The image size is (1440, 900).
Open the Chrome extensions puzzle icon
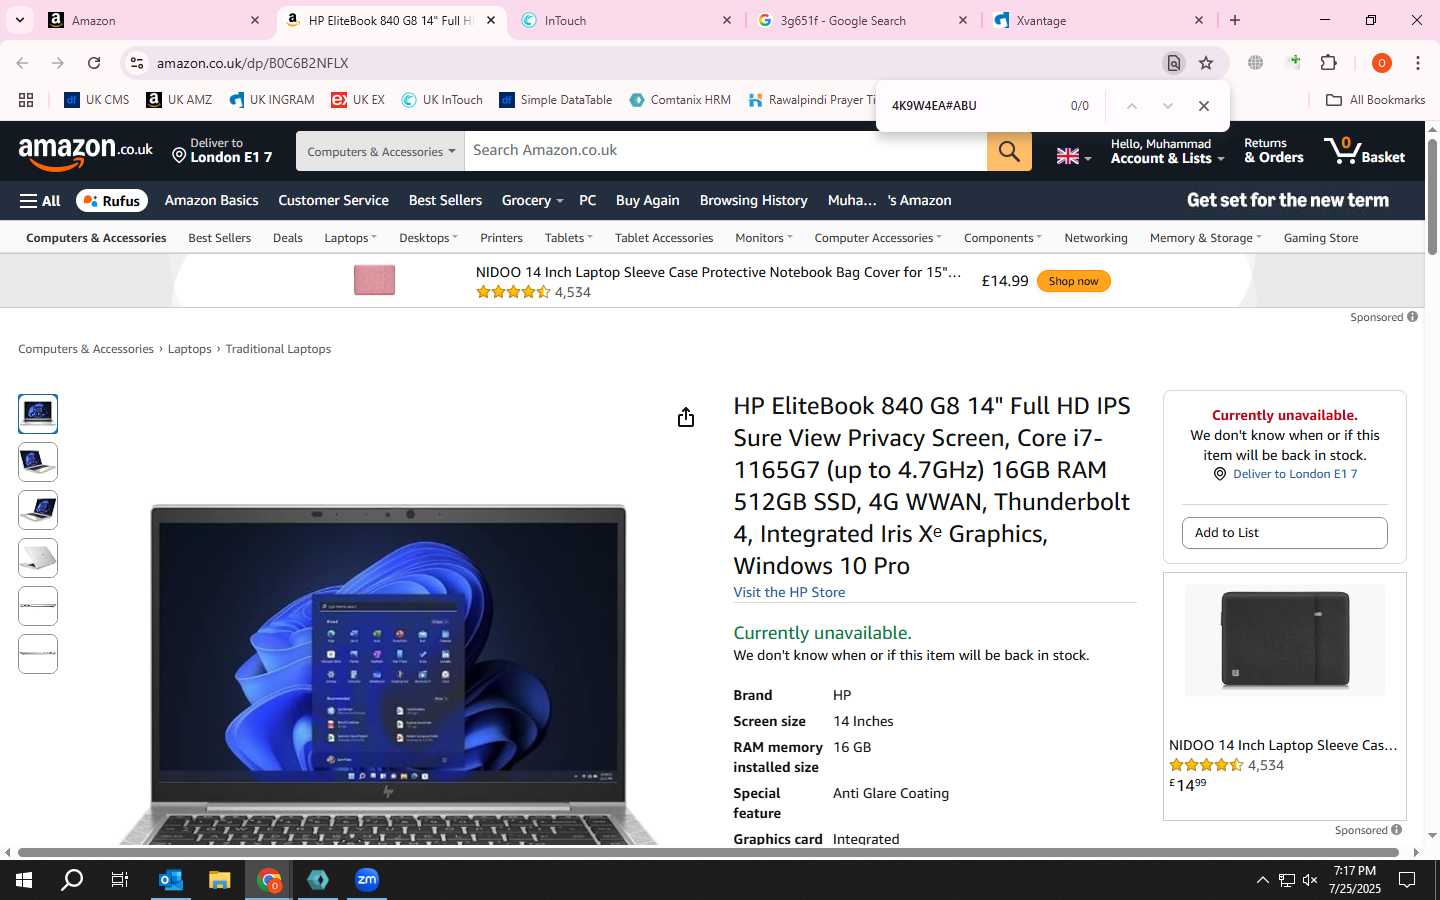pos(1329,63)
